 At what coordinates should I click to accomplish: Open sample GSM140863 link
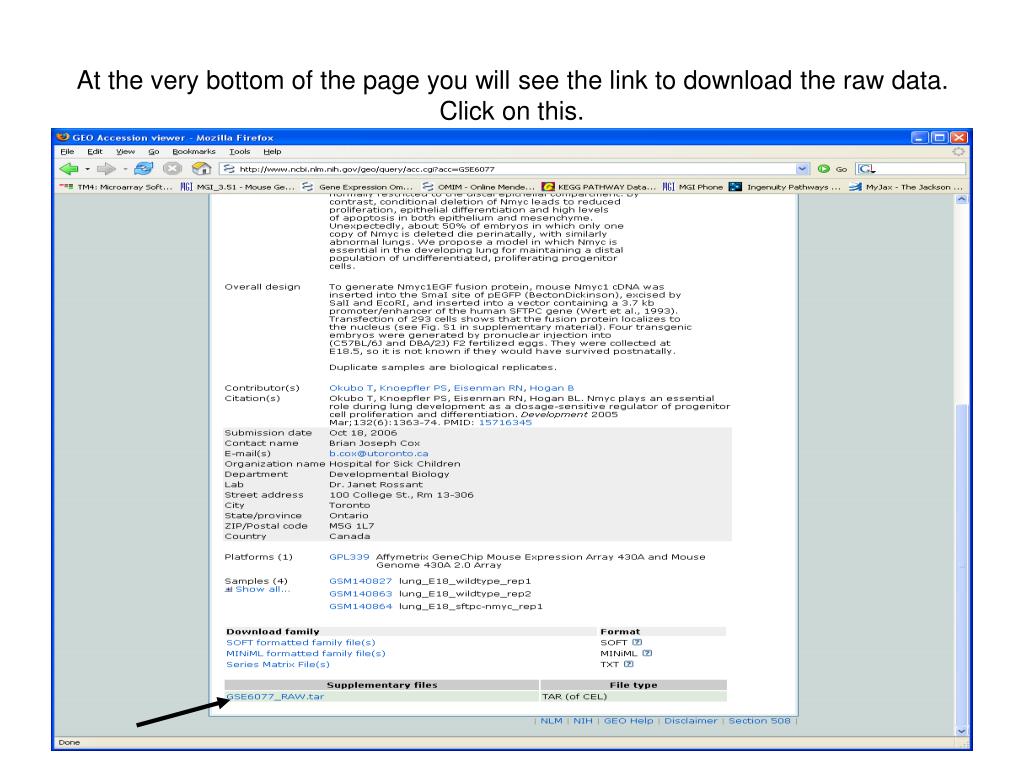tap(360, 594)
